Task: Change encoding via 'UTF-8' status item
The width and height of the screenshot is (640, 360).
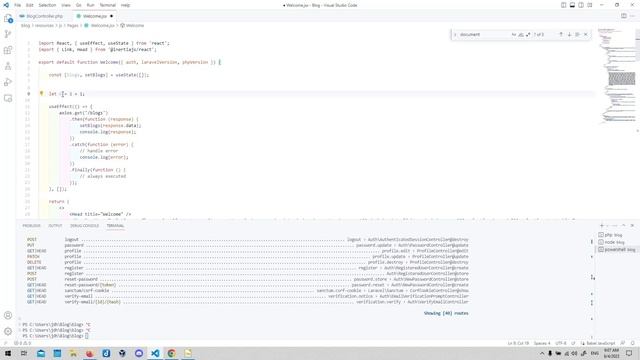Action: tap(561, 343)
